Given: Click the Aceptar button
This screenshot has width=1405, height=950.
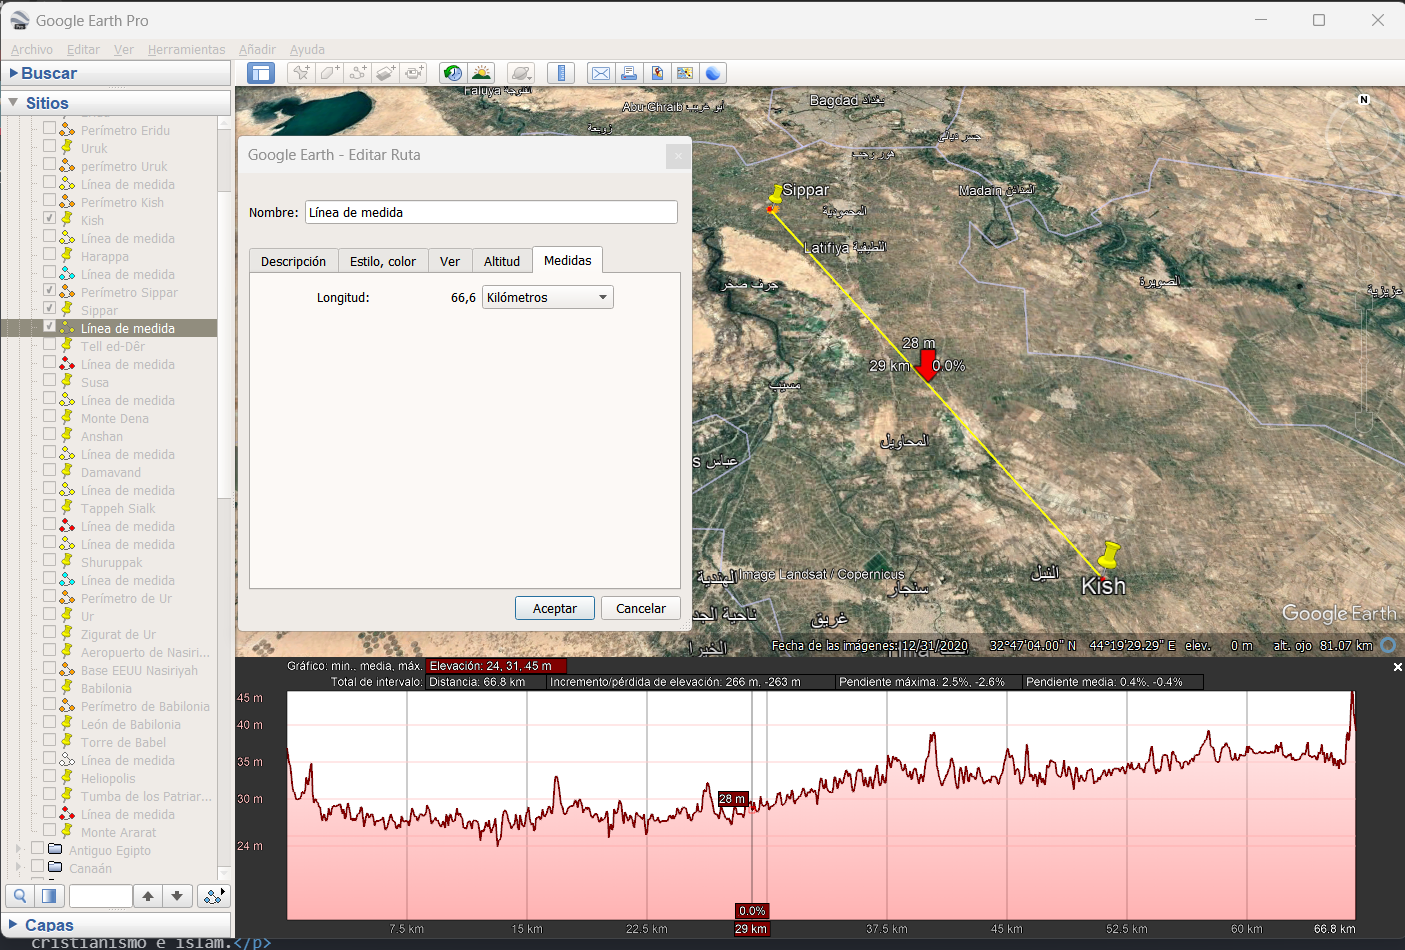Looking at the screenshot, I should [555, 608].
